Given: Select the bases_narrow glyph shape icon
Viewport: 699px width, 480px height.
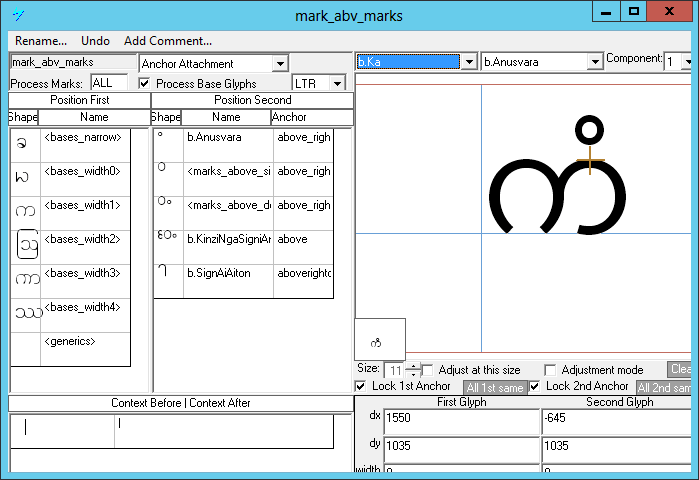Looking at the screenshot, I should pyautogui.click(x=21, y=143).
